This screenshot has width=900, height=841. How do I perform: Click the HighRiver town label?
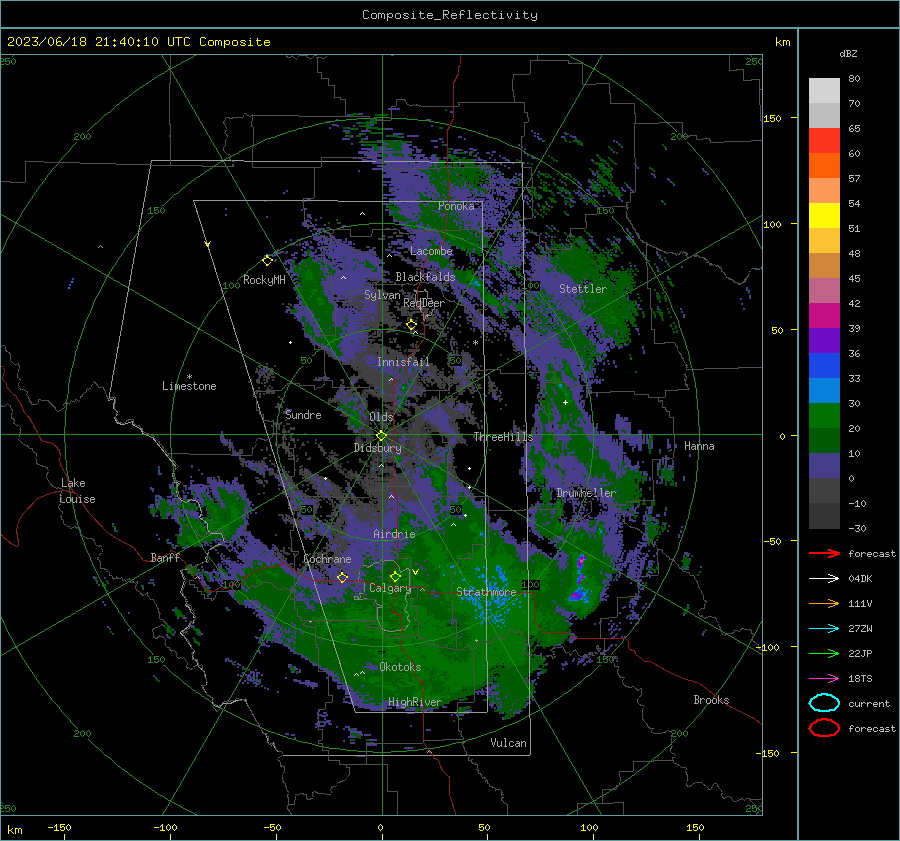click(415, 702)
